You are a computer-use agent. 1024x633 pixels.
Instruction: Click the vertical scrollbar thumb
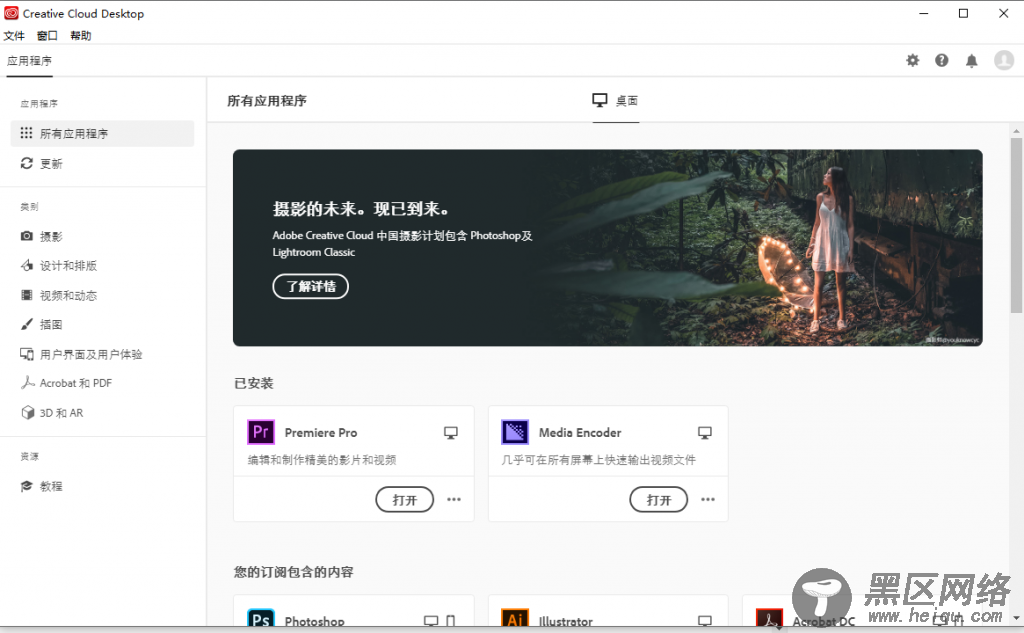(x=1016, y=225)
